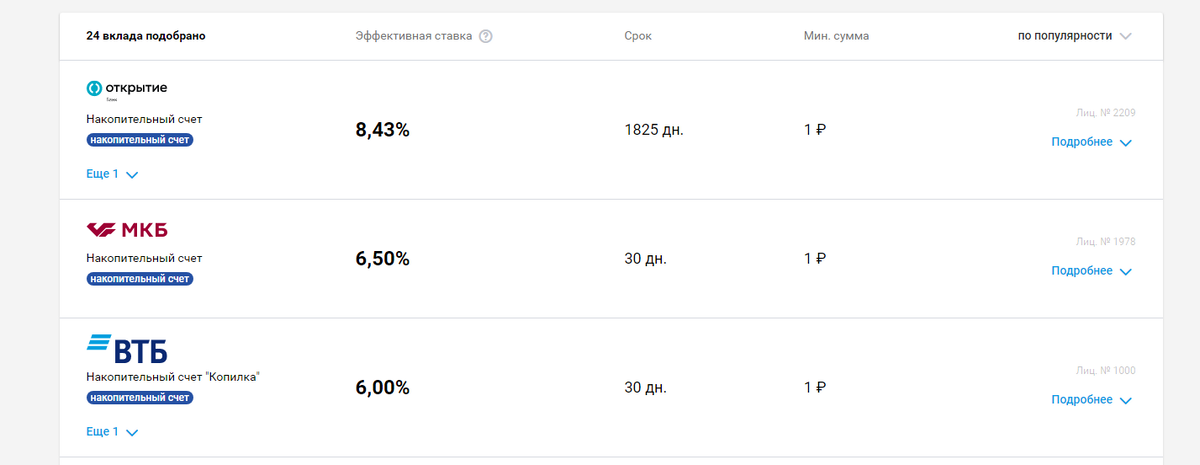1200x465 pixels.
Task: Click the Otkritie bank logo
Action: 126,89
